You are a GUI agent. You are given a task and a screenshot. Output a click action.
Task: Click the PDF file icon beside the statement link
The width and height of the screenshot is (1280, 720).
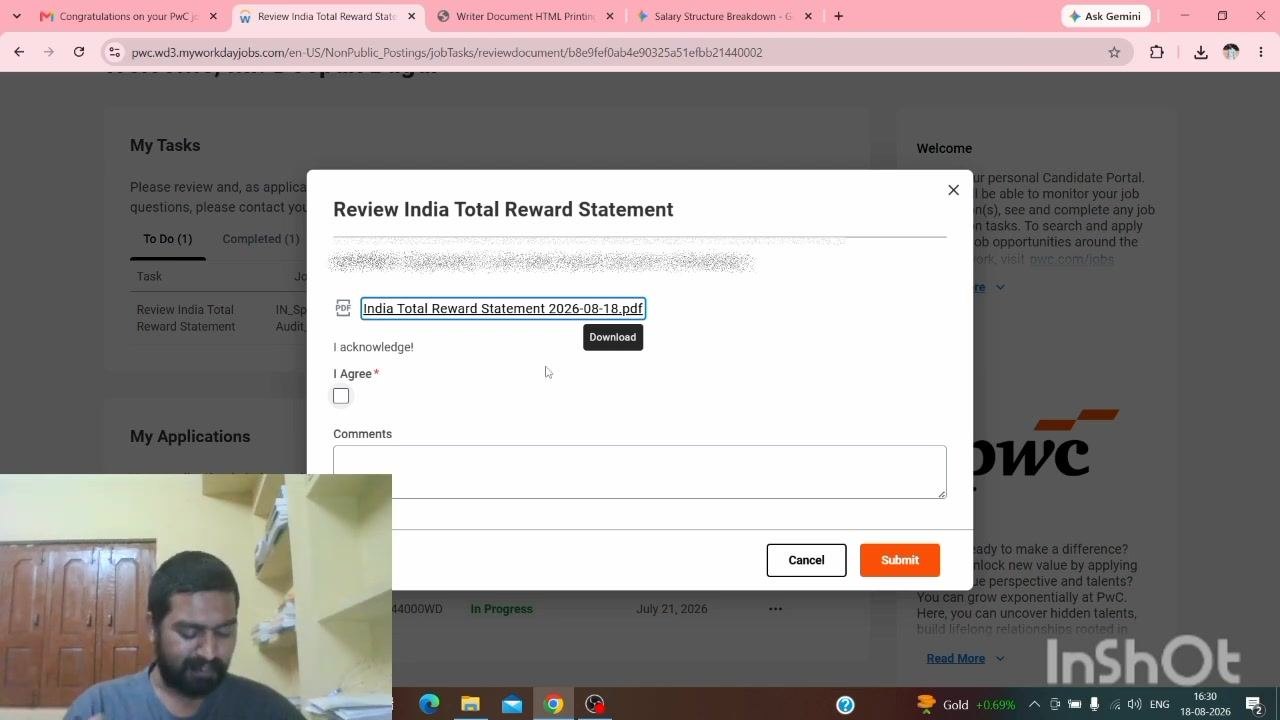(343, 308)
